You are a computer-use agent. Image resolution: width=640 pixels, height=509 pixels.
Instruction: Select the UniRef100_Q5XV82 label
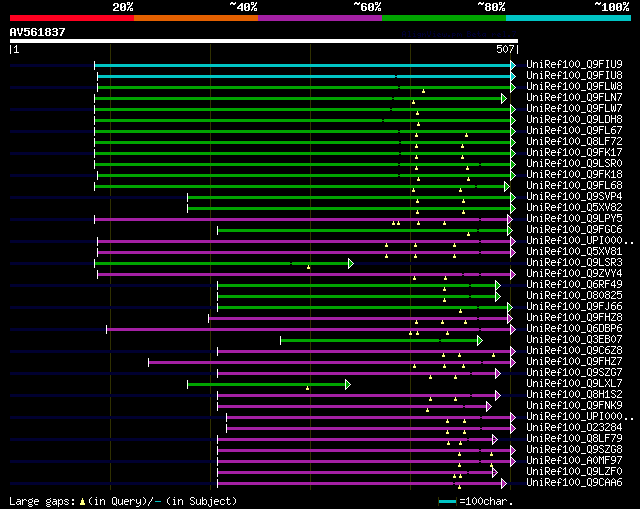tap(574, 208)
